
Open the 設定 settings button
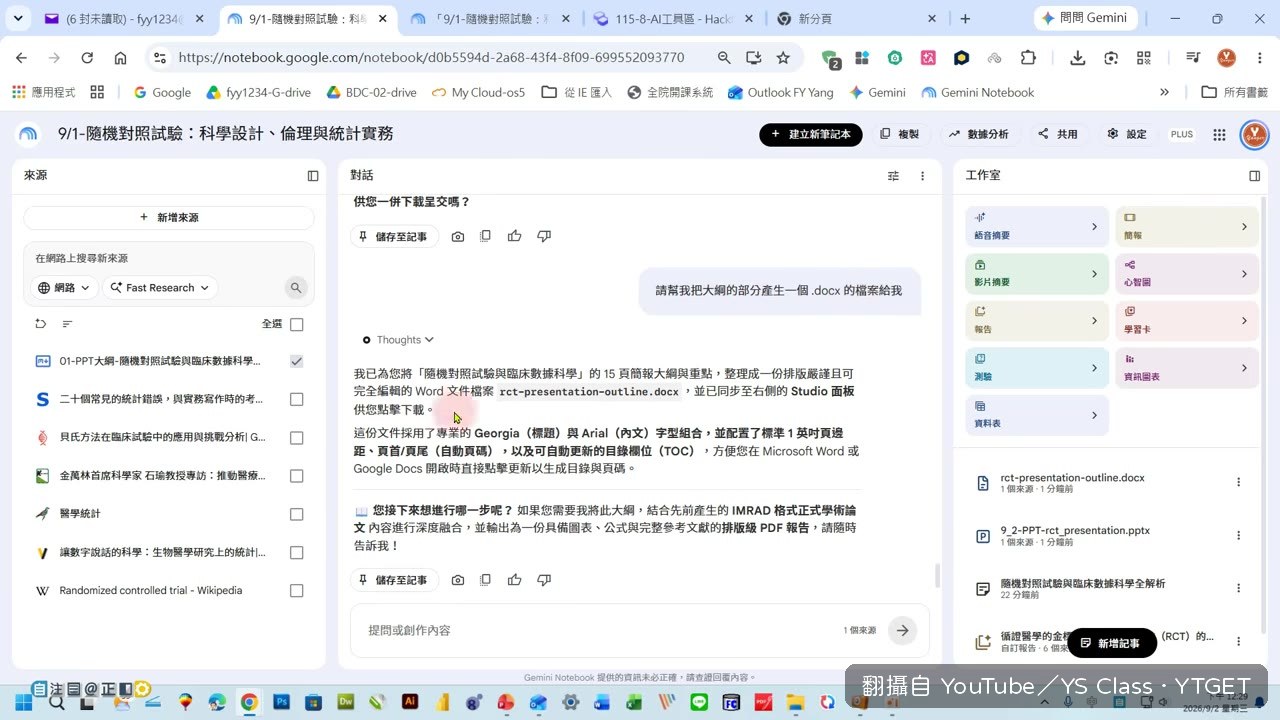(x=1127, y=134)
